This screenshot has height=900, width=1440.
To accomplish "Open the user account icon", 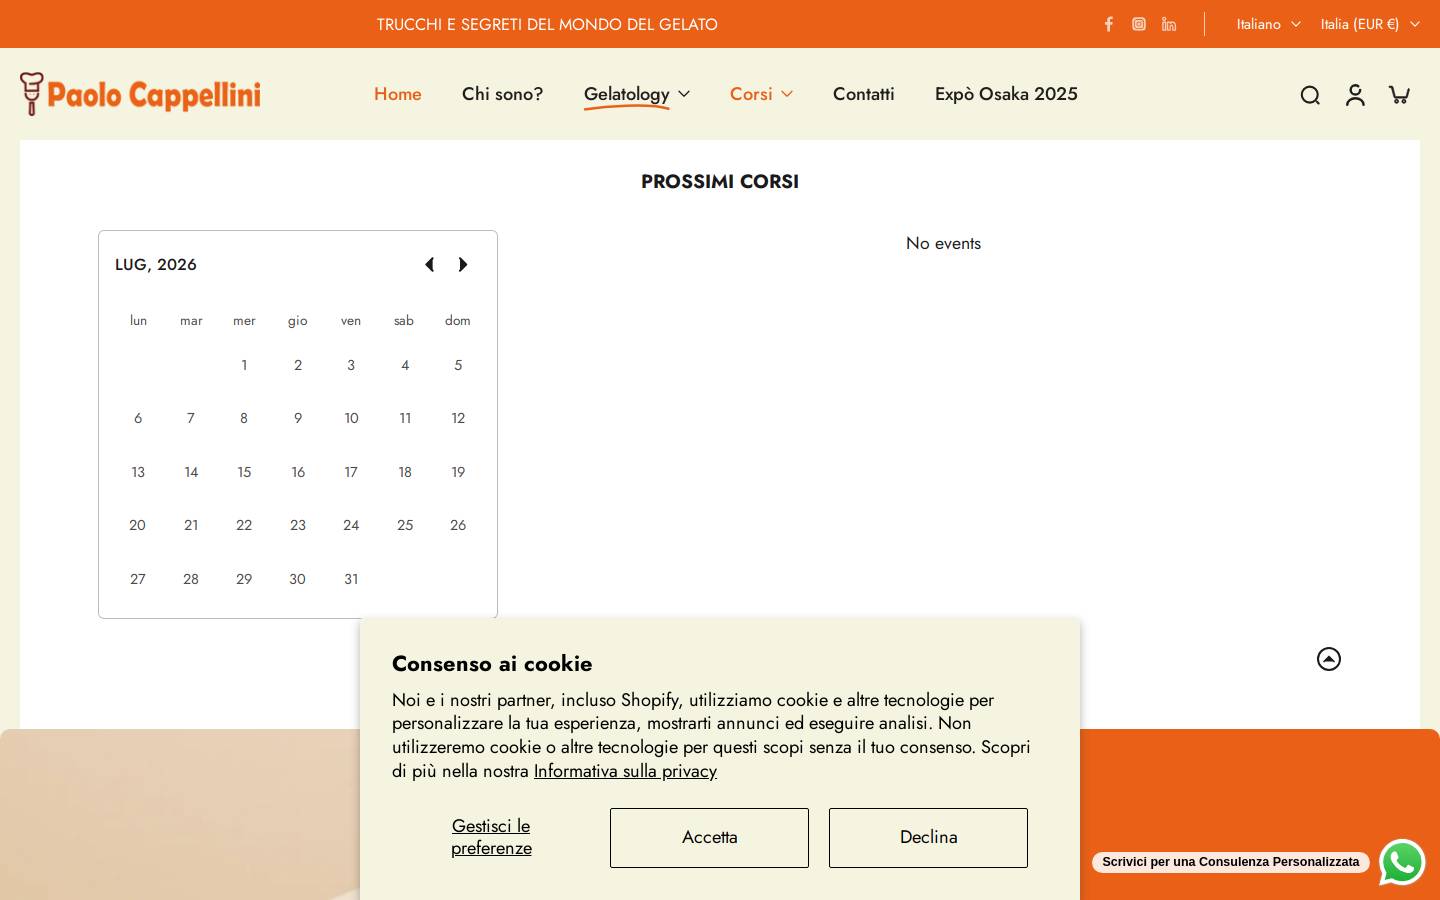I will [x=1355, y=95].
